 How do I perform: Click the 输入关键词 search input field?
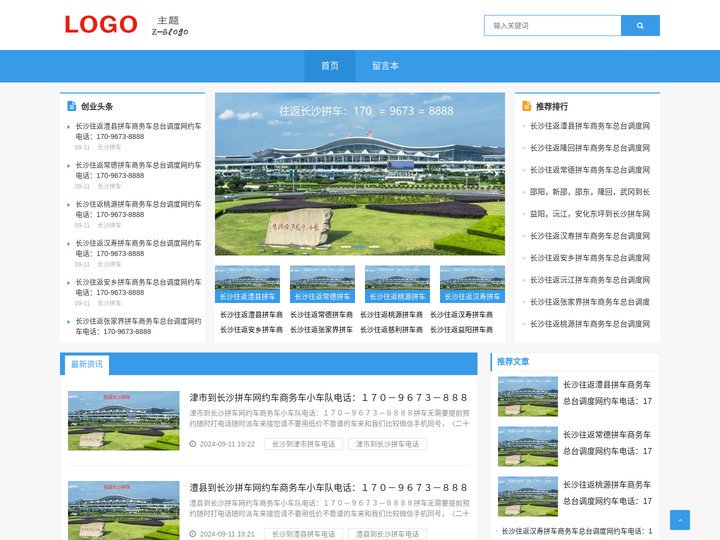[x=552, y=26]
